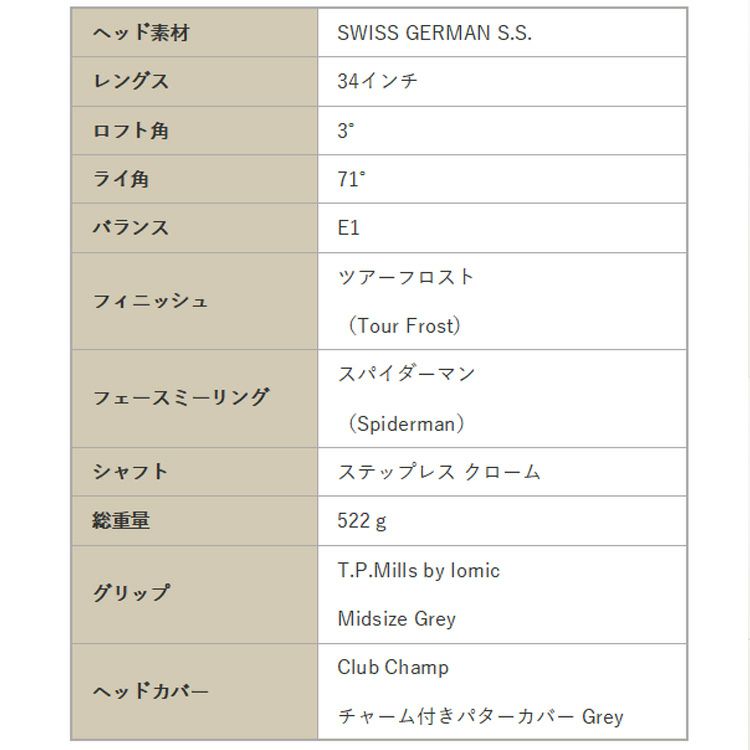Select the ツアーフロスト finish text
The width and height of the screenshot is (750, 750).
[x=406, y=277]
